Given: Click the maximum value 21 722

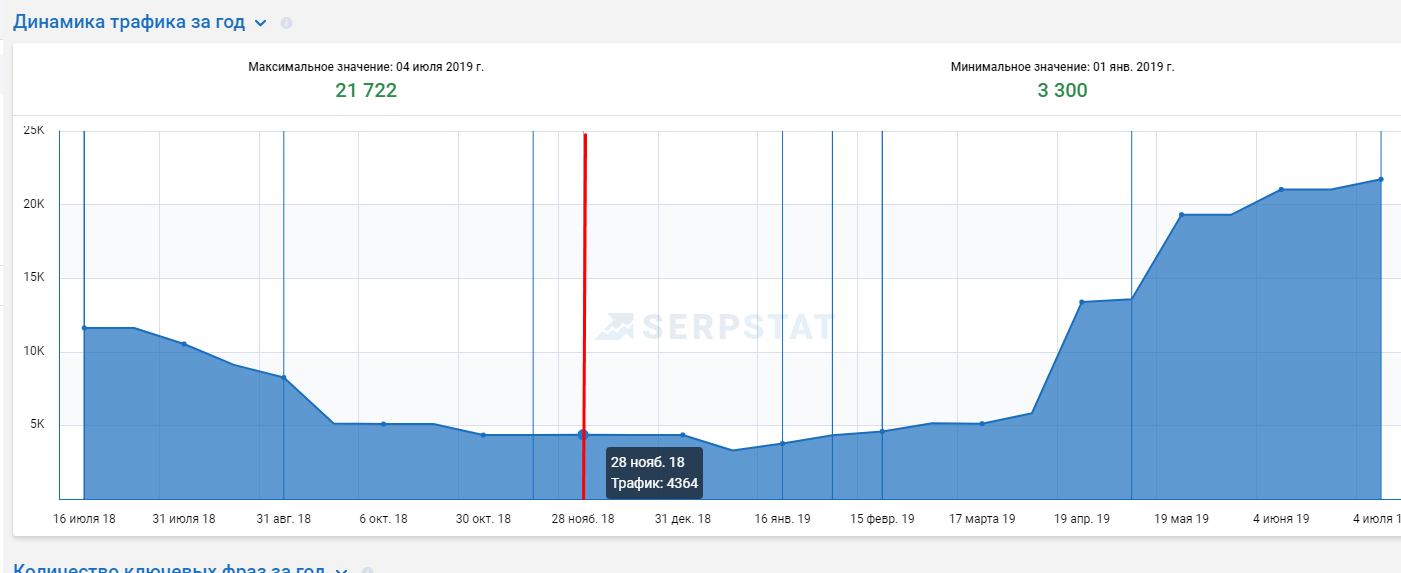Looking at the screenshot, I should (366, 91).
